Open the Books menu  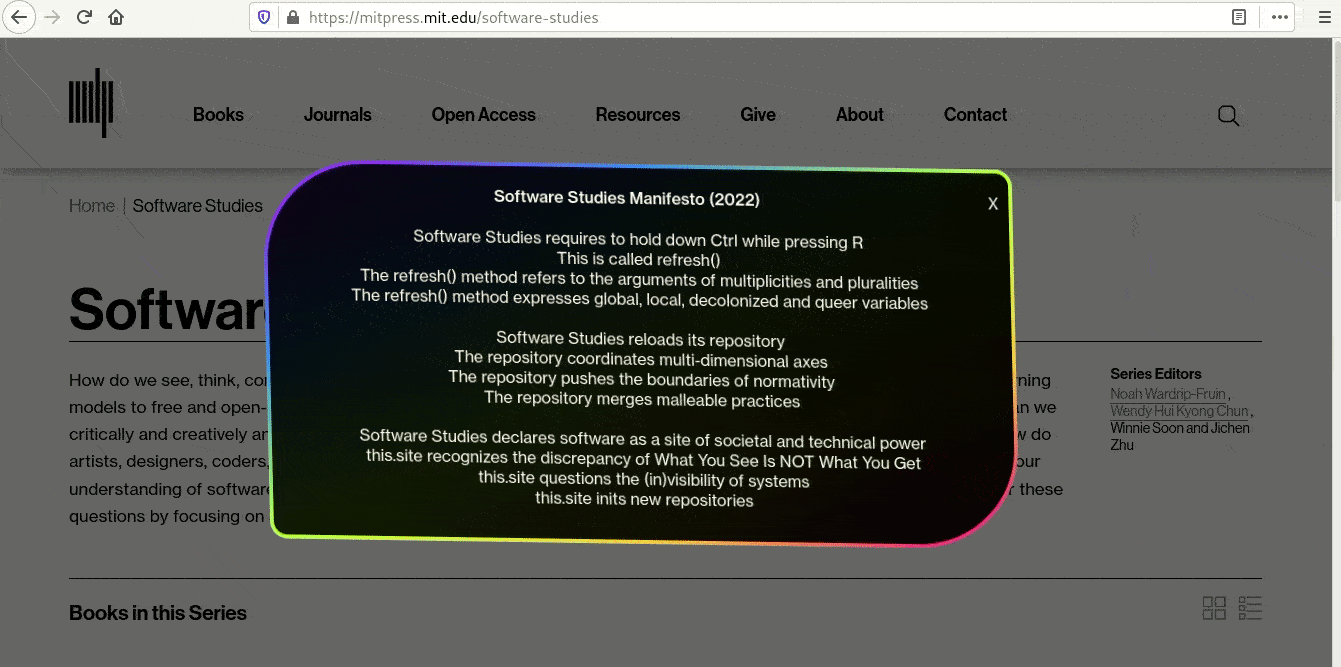click(x=218, y=115)
